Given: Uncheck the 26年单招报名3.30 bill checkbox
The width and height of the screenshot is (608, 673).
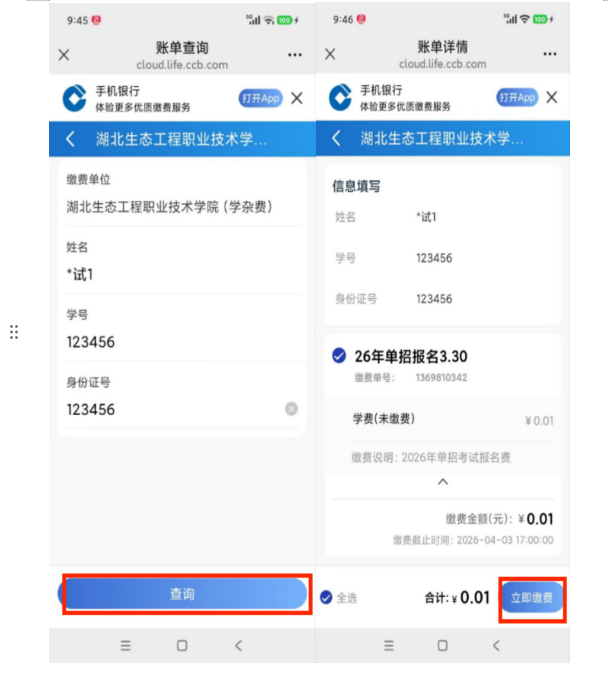Looking at the screenshot, I should (x=339, y=356).
